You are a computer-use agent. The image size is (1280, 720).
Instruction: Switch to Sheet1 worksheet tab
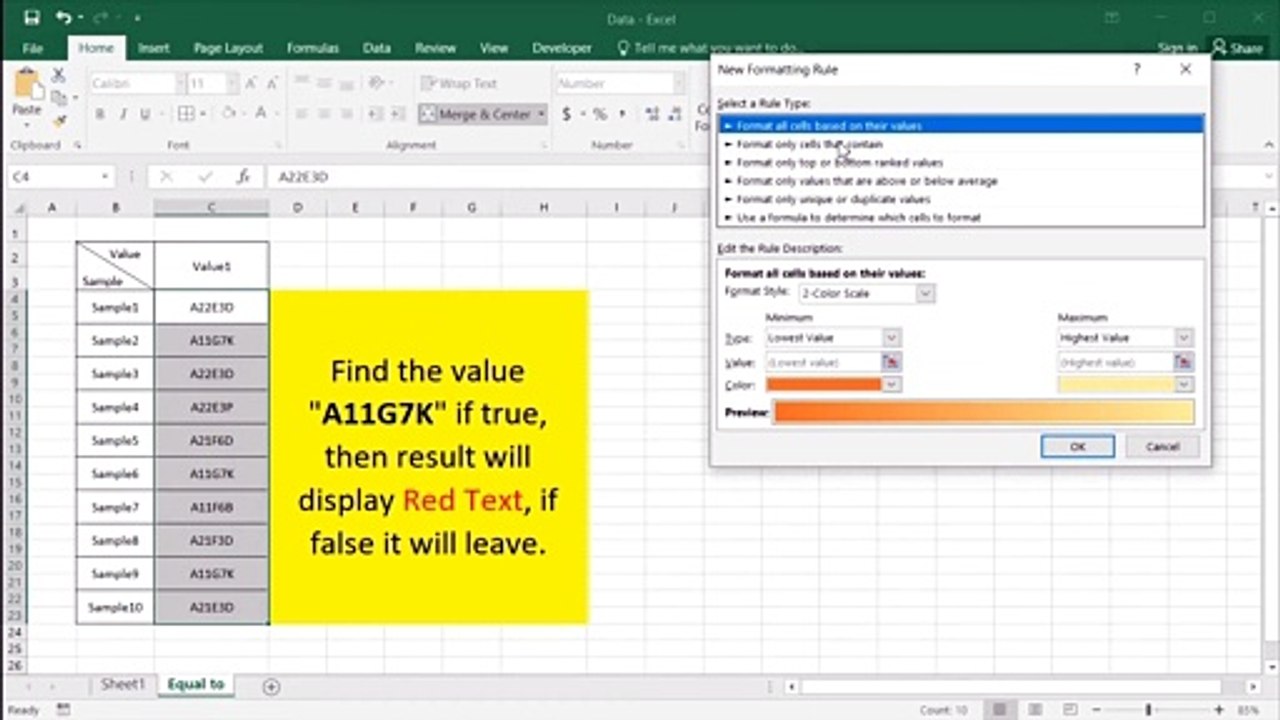click(x=123, y=685)
